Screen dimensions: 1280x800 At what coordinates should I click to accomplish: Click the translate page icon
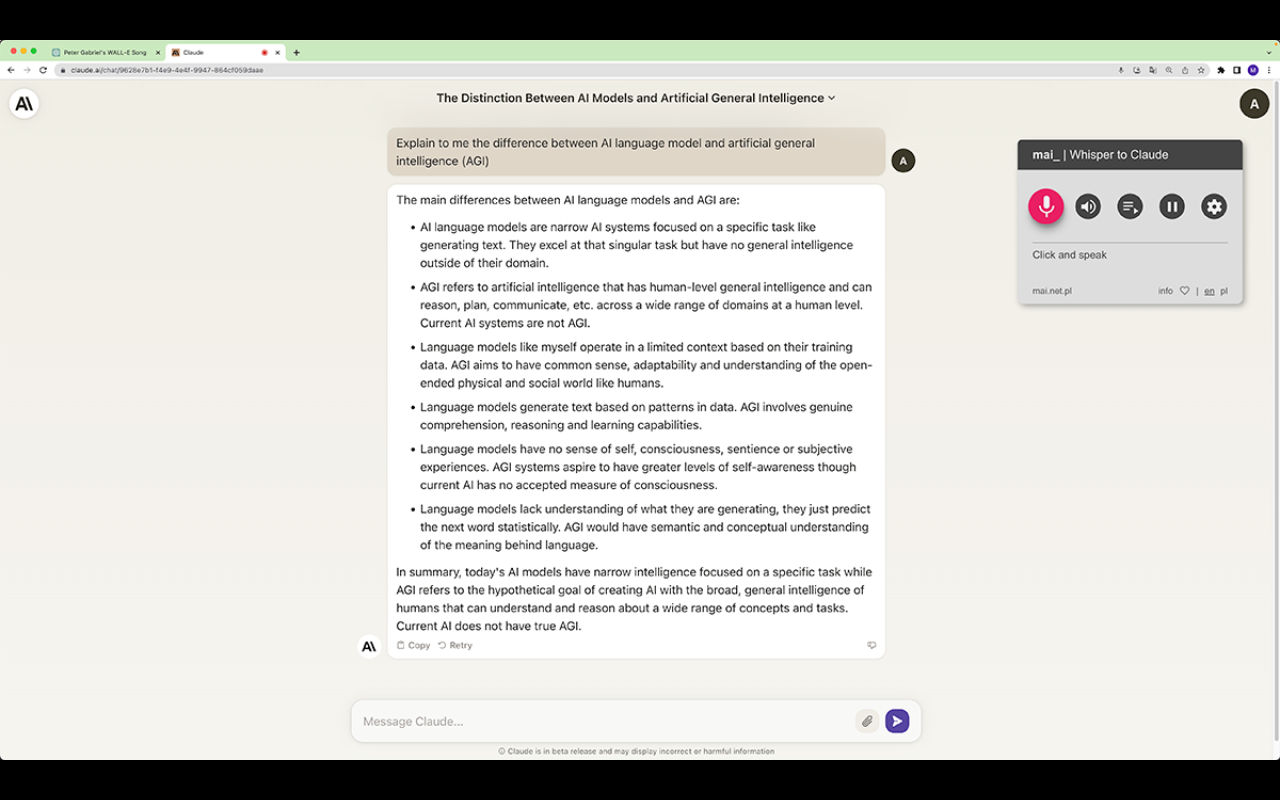tap(1153, 70)
